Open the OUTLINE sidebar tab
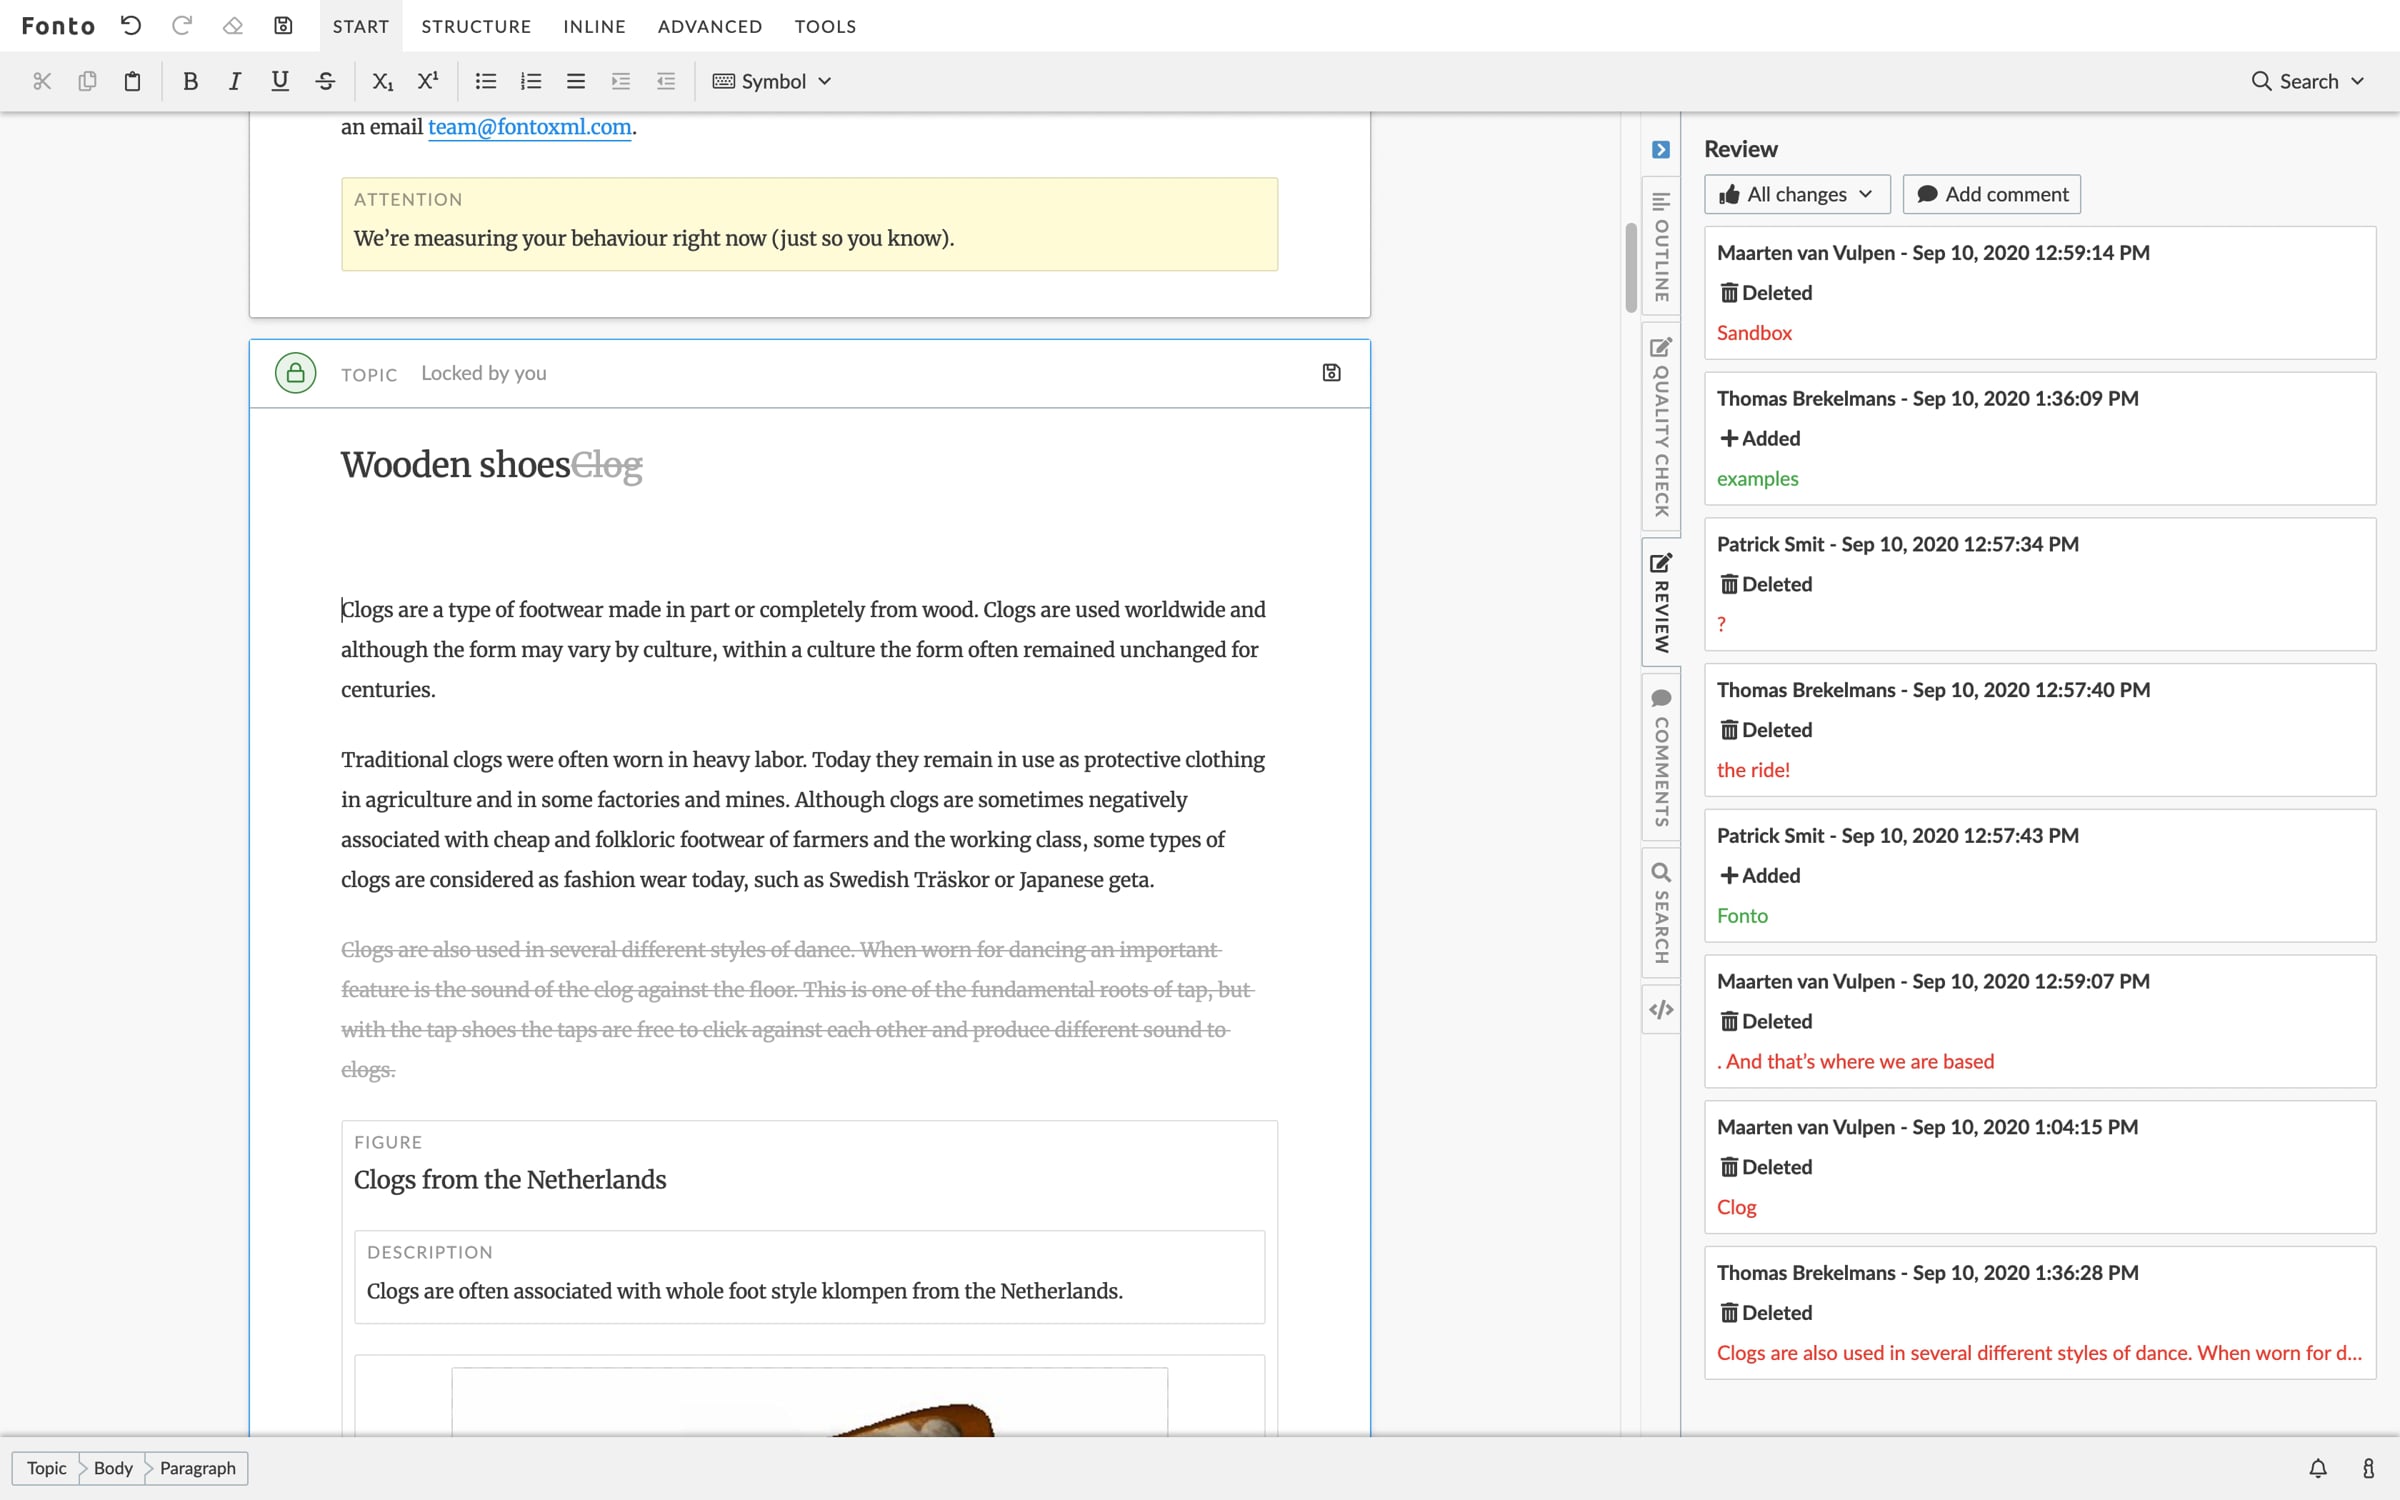 [x=1661, y=247]
